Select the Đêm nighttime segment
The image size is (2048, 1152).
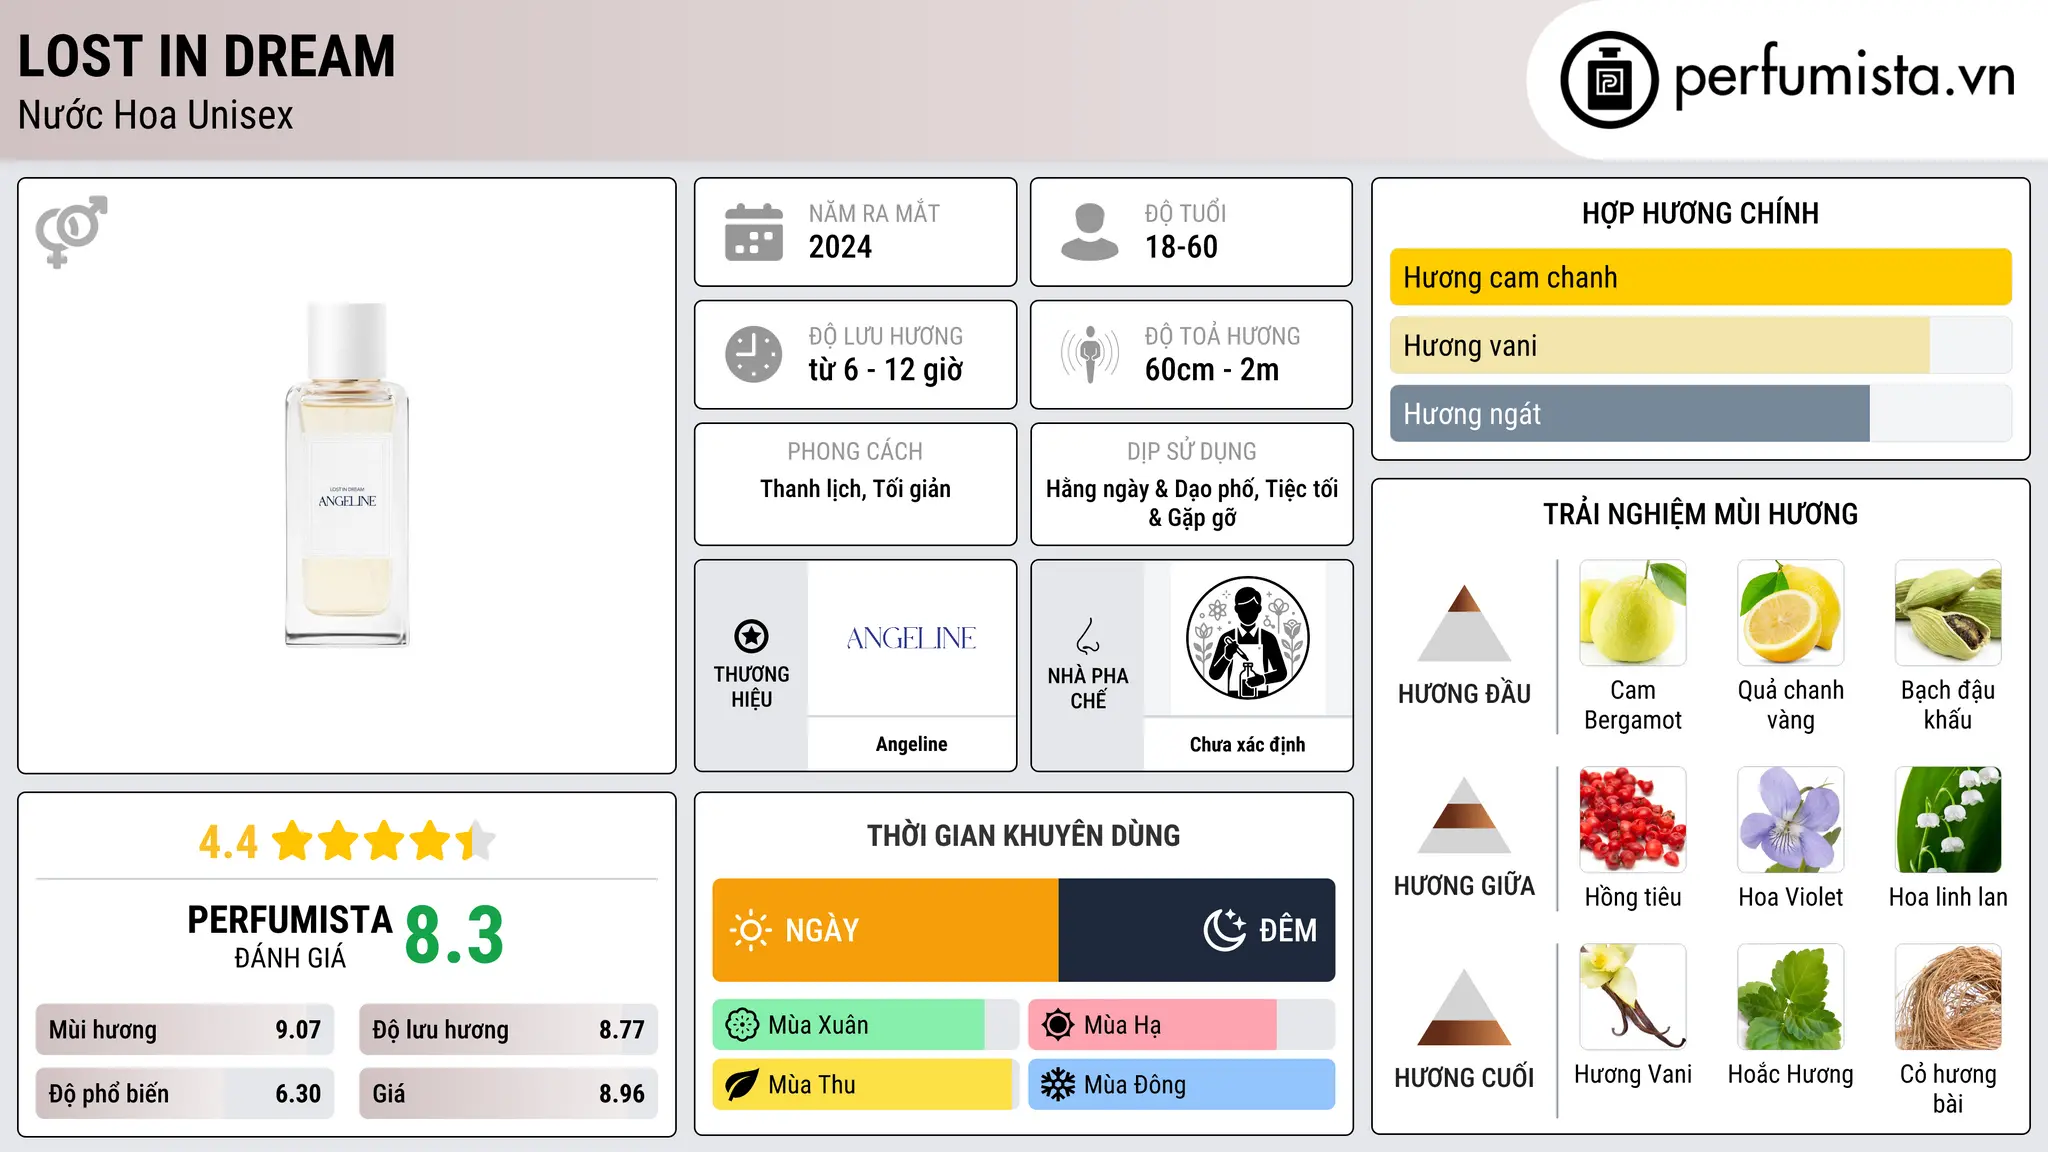1197,930
